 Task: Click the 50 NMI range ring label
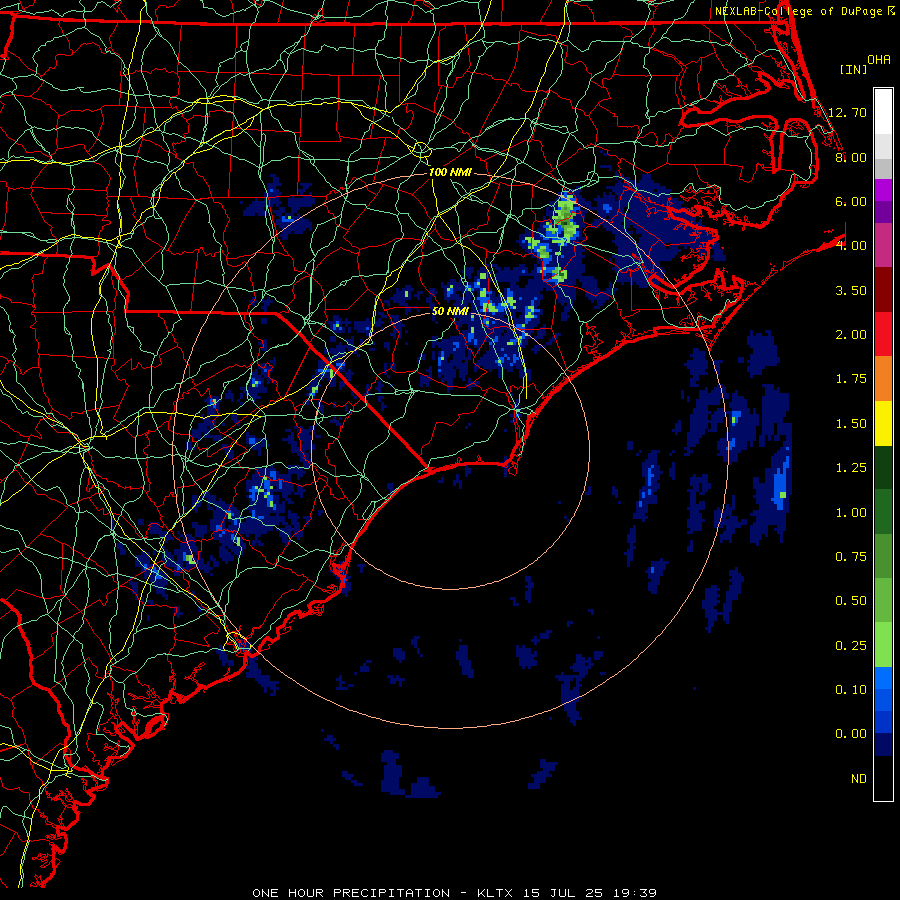click(450, 311)
